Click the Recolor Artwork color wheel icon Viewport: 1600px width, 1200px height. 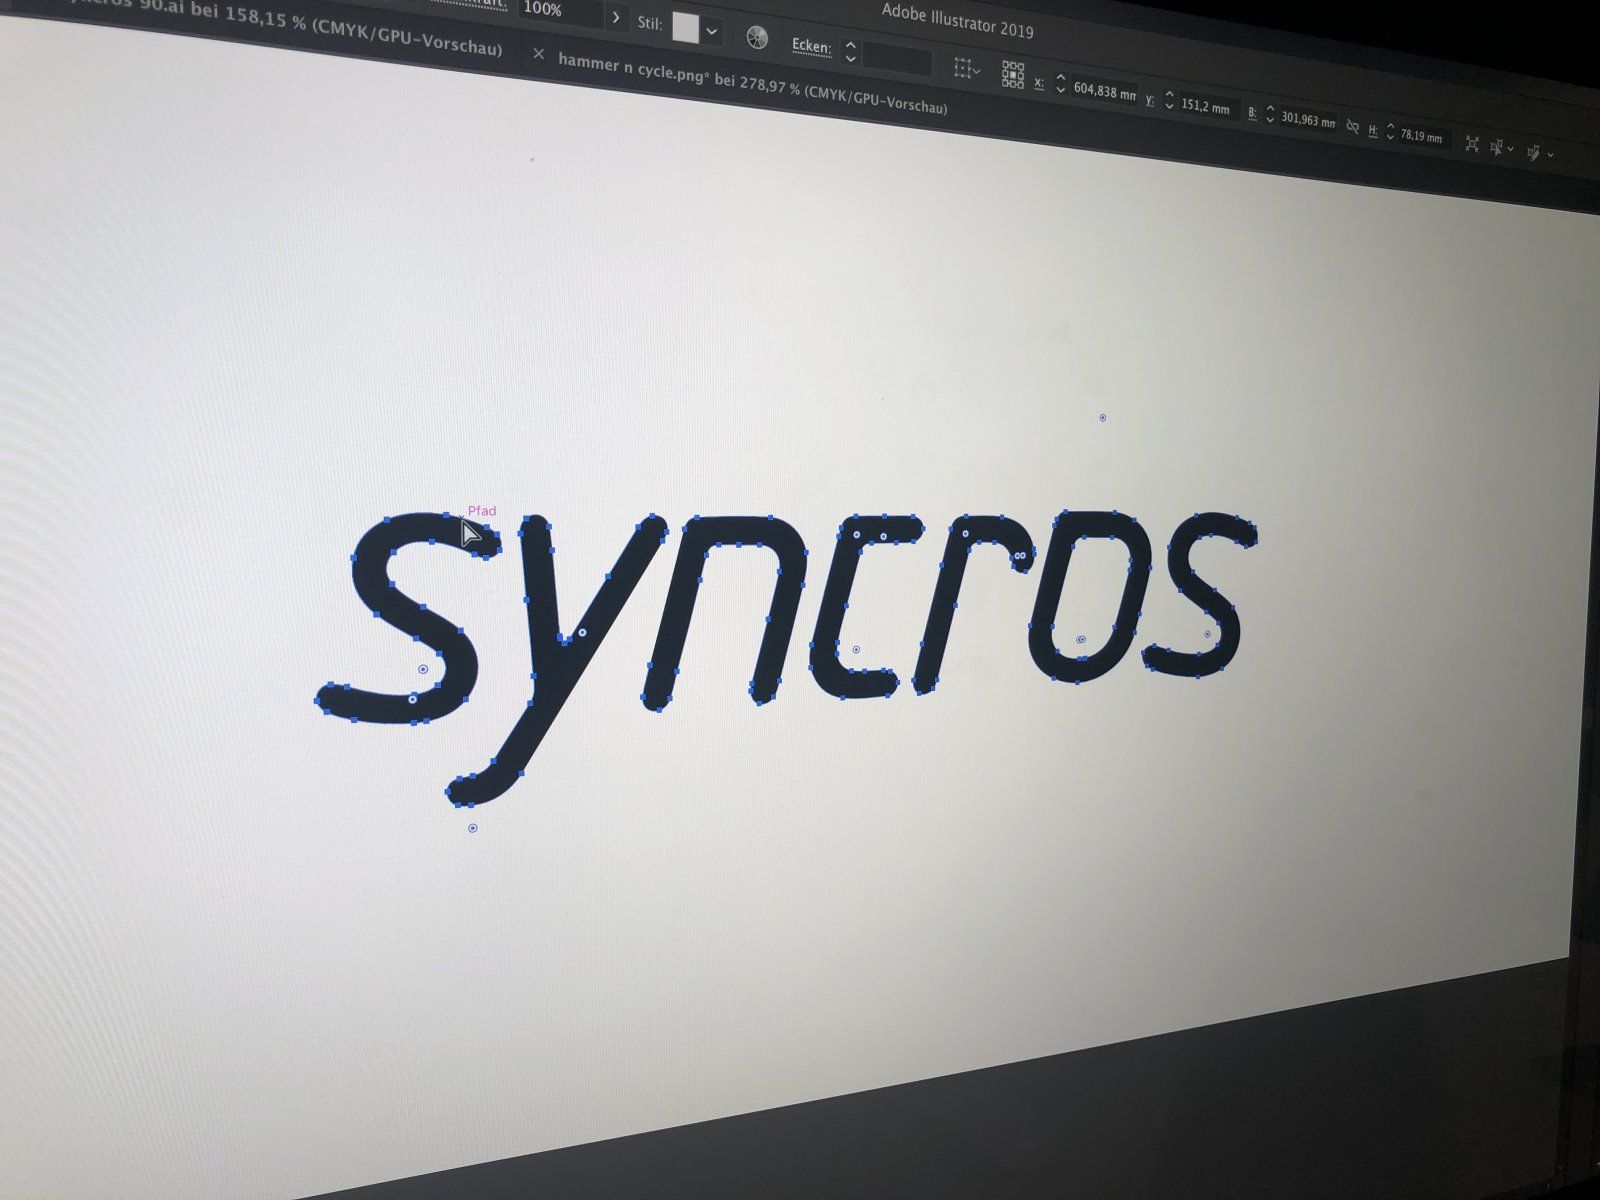click(757, 38)
